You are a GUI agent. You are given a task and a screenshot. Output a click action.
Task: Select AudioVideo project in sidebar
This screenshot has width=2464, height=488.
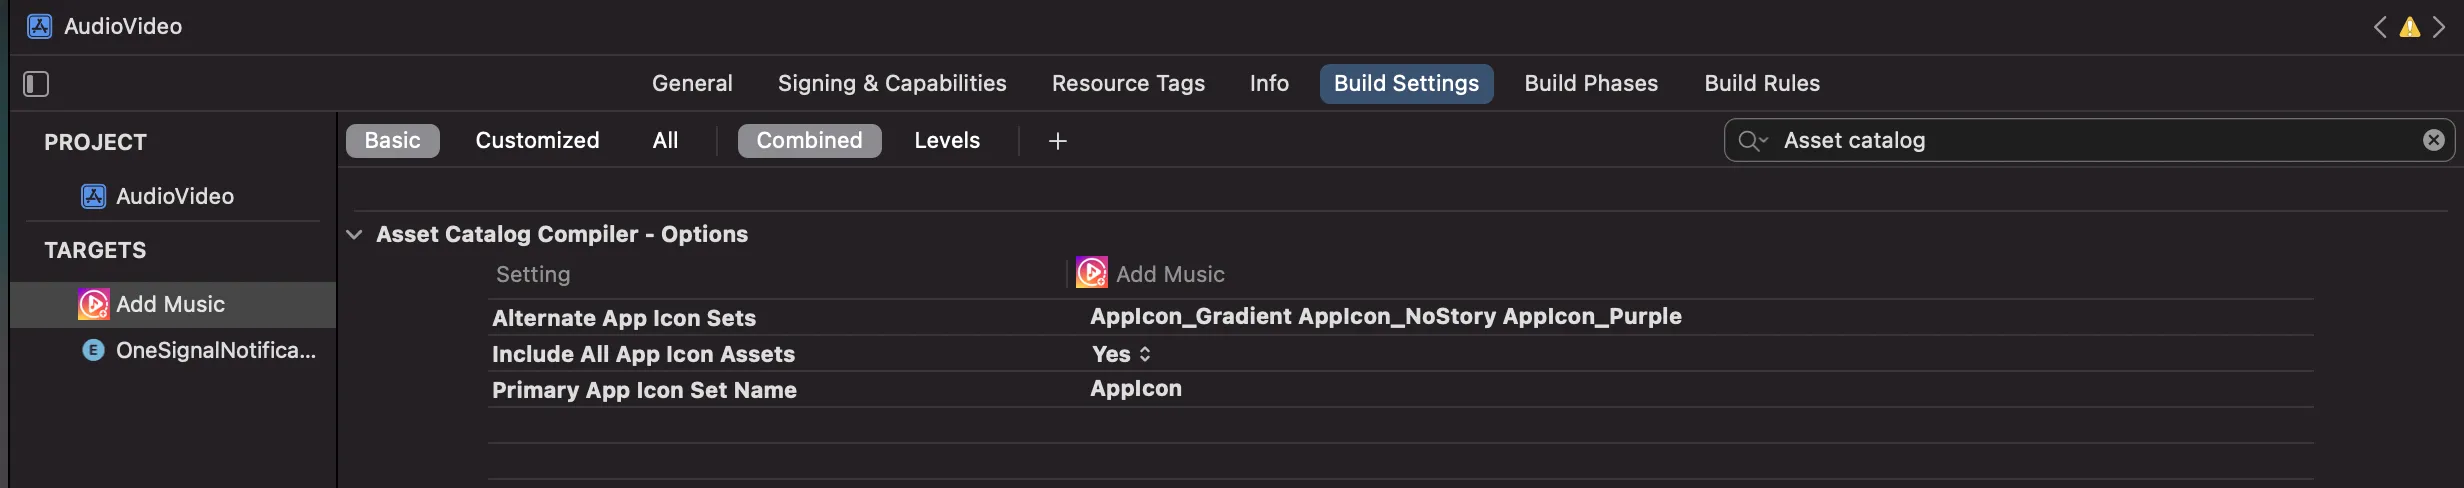(174, 197)
